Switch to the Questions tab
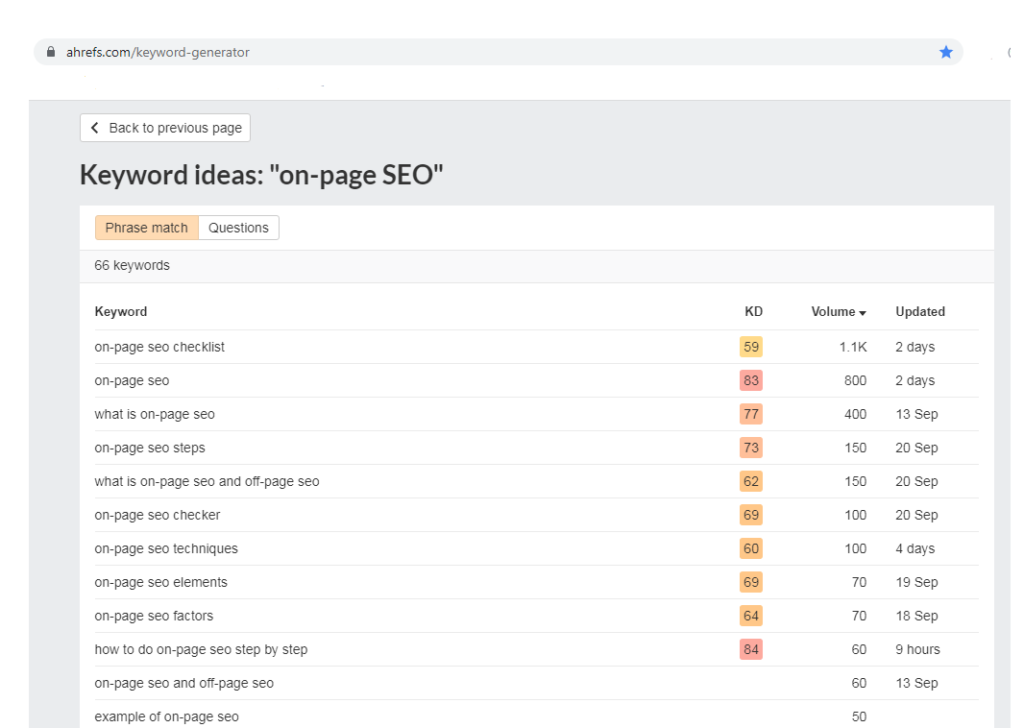 coord(238,227)
